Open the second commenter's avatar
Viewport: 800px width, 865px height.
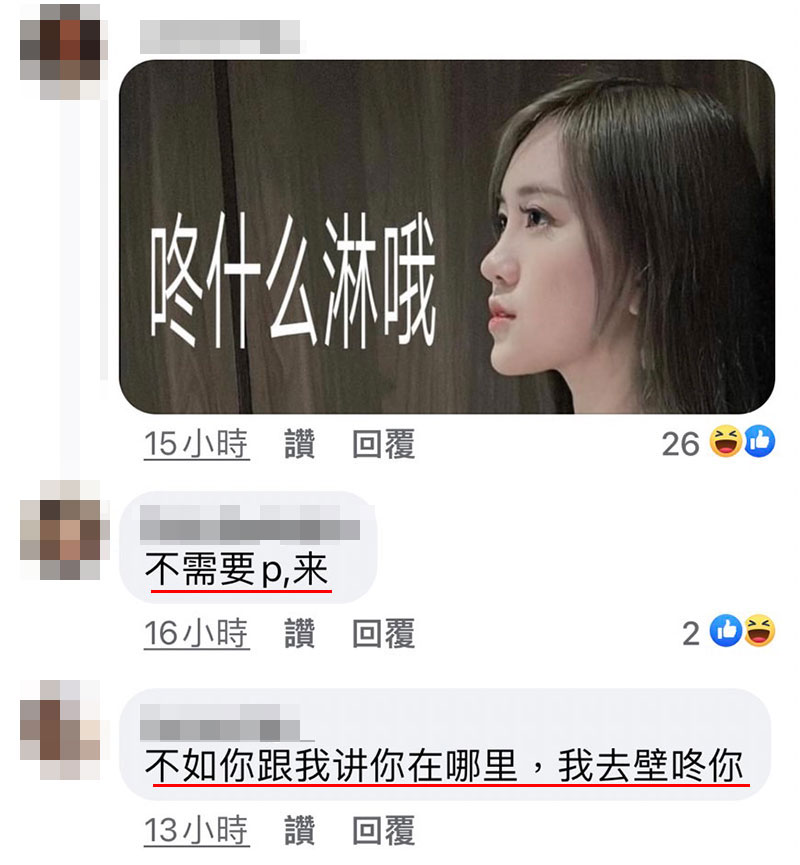click(61, 530)
